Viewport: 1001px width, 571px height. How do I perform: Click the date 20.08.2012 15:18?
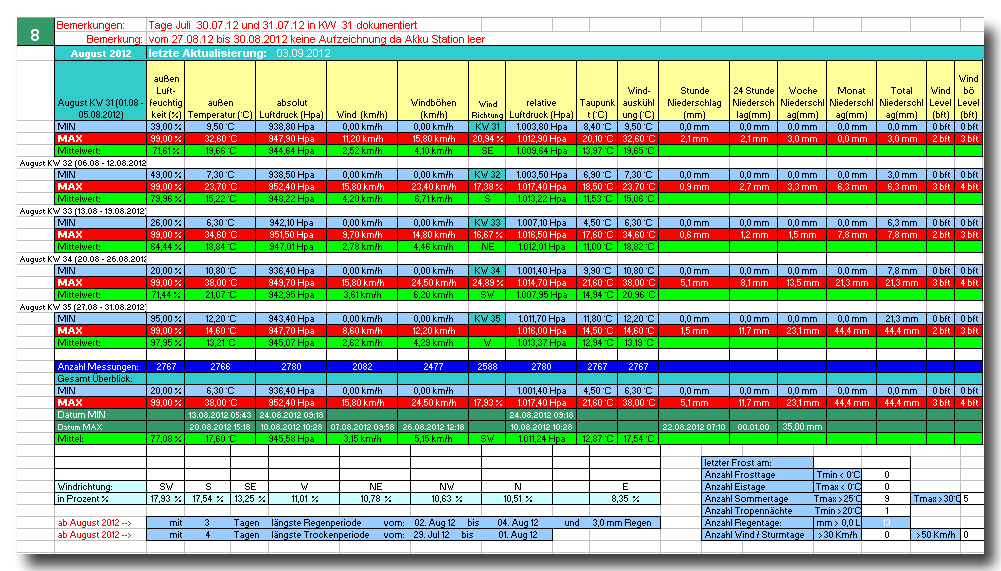tap(220, 427)
